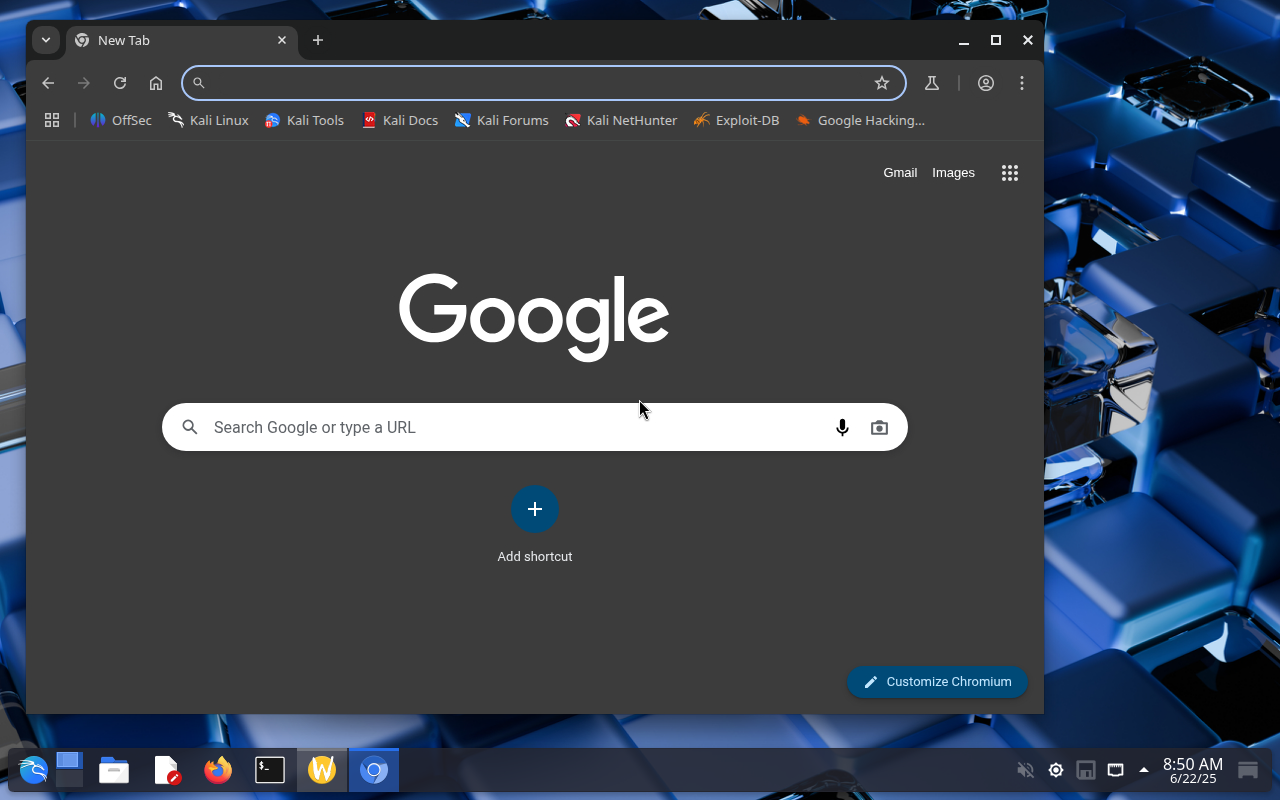Open the Google Hacking bookmark

pyautogui.click(x=860, y=120)
